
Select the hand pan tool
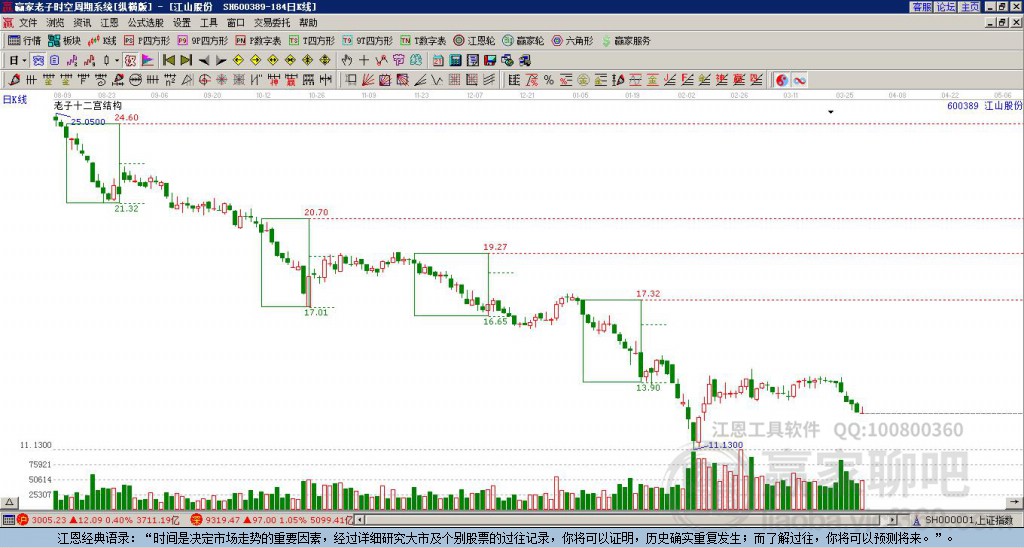(x=347, y=61)
